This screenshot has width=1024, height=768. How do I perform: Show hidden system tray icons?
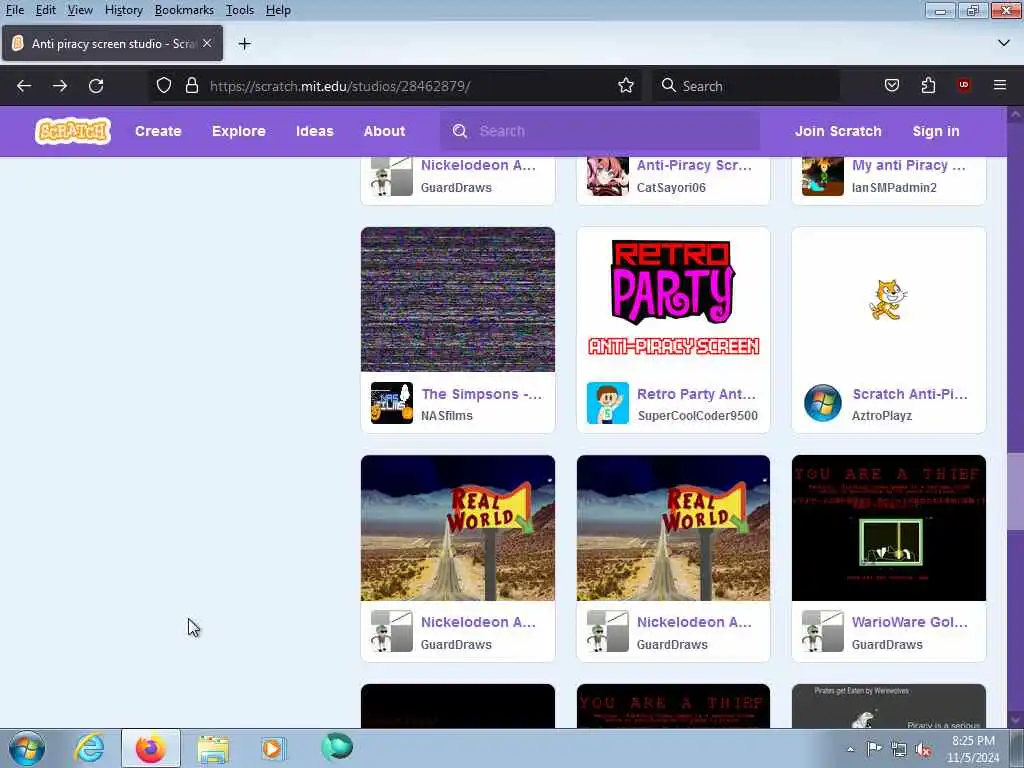850,749
